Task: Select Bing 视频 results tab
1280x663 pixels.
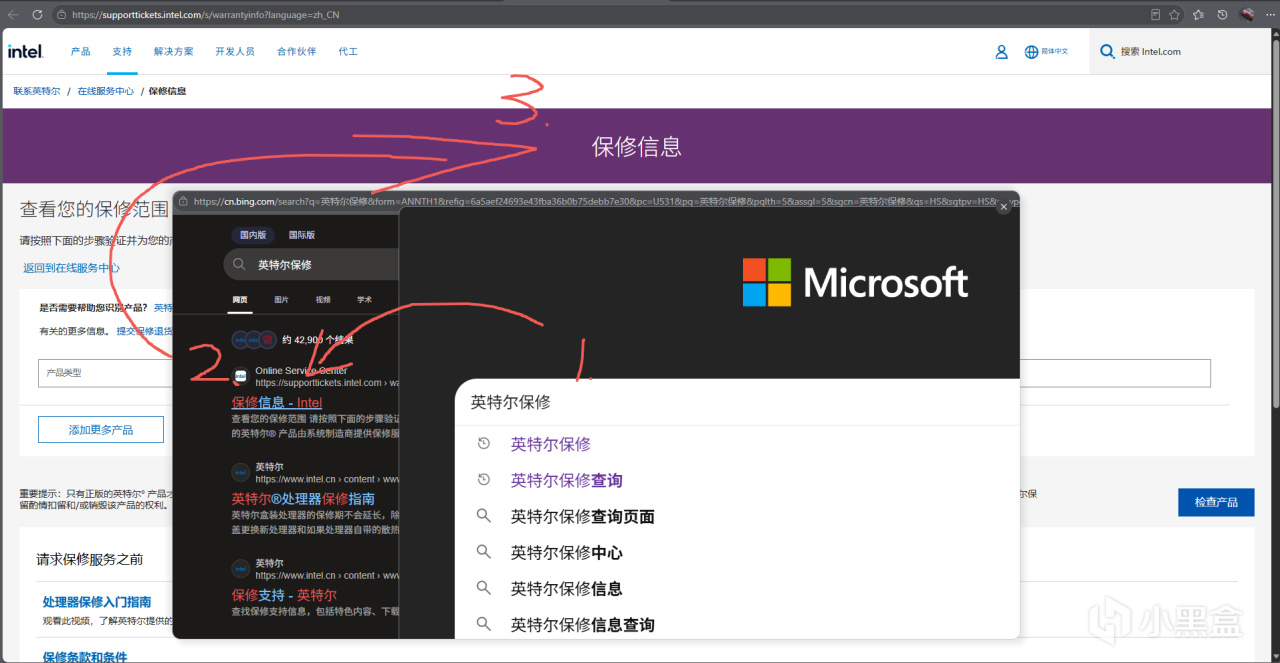Action: tap(323, 299)
